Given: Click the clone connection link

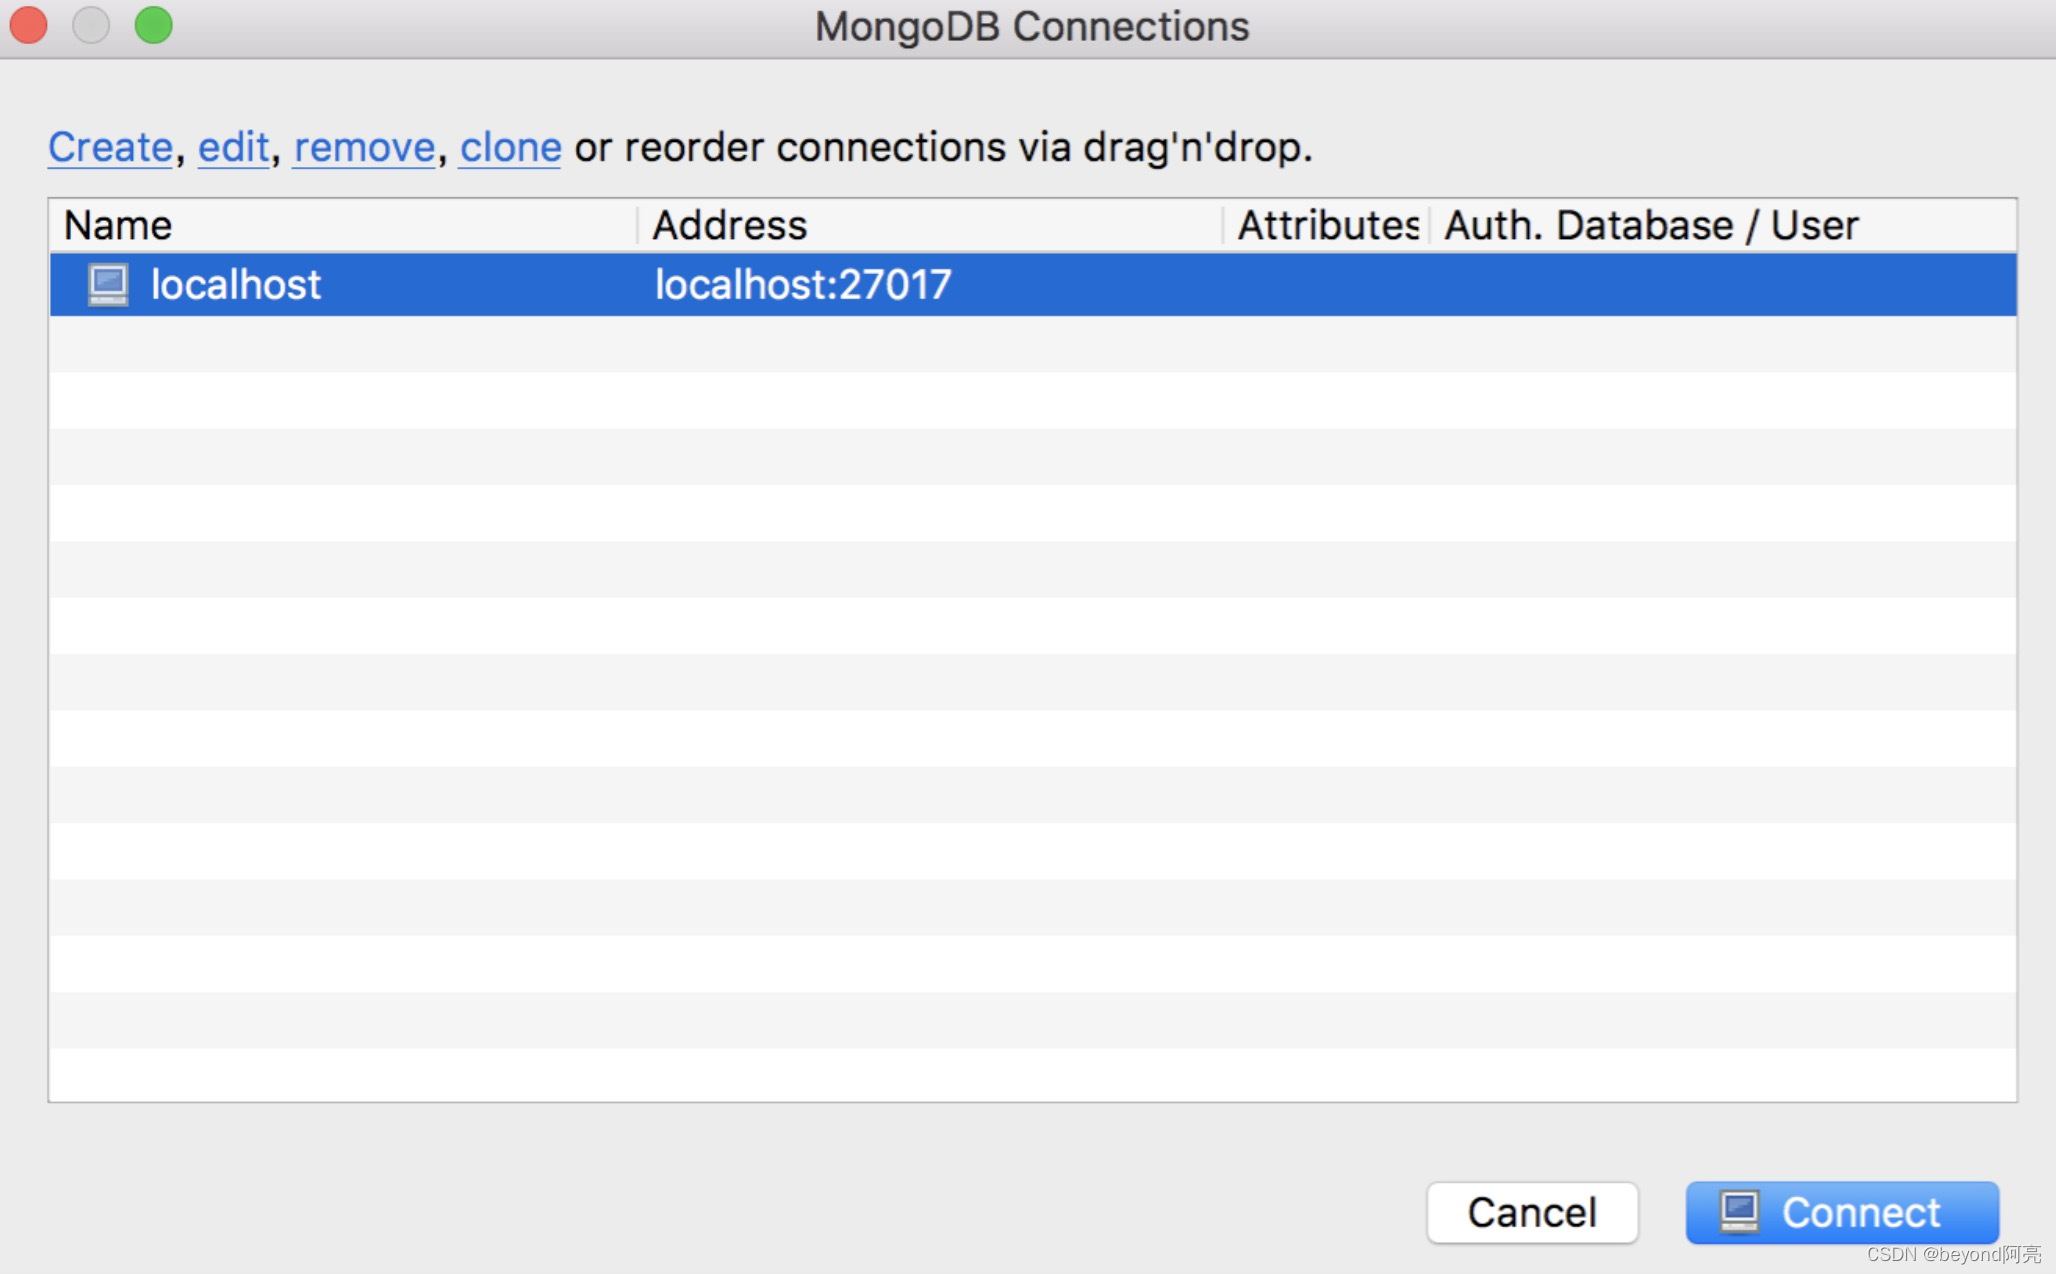Looking at the screenshot, I should (510, 147).
